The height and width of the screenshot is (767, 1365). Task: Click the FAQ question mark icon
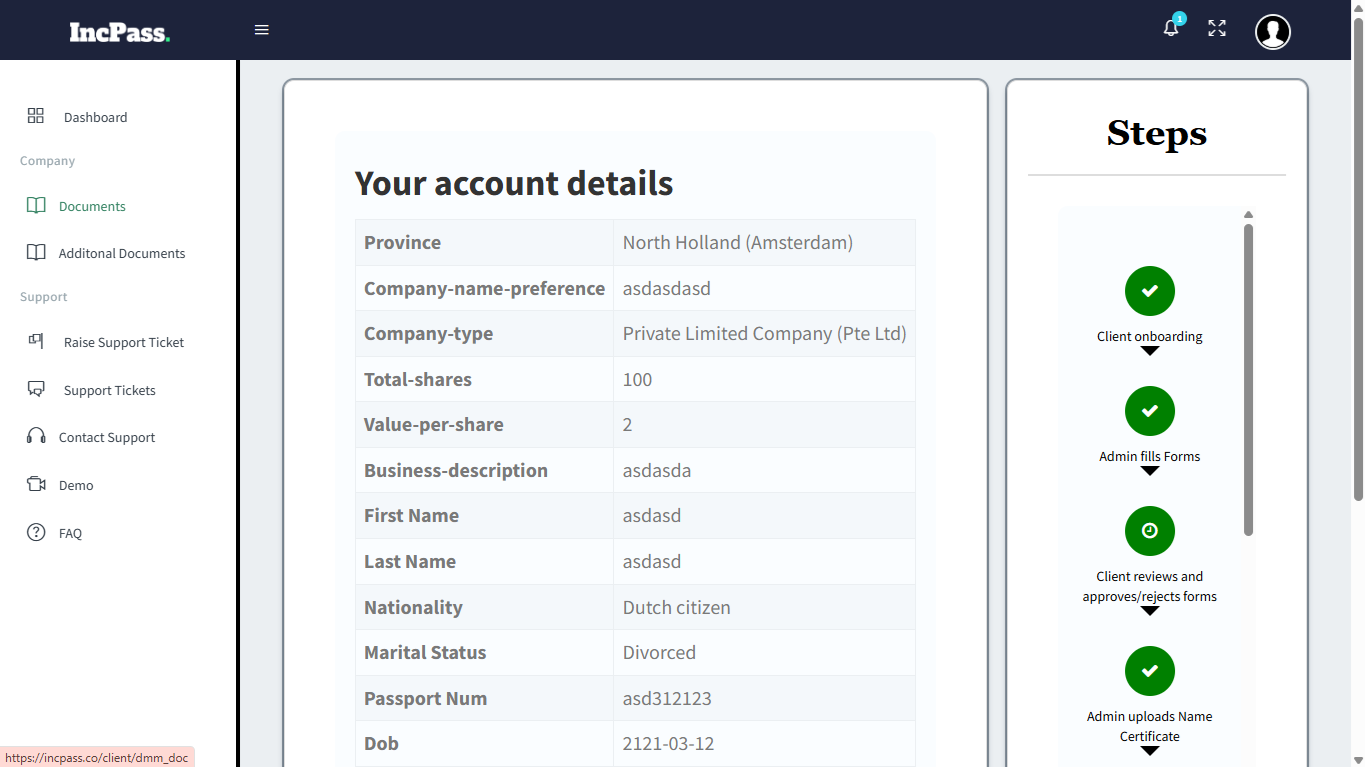tap(36, 532)
